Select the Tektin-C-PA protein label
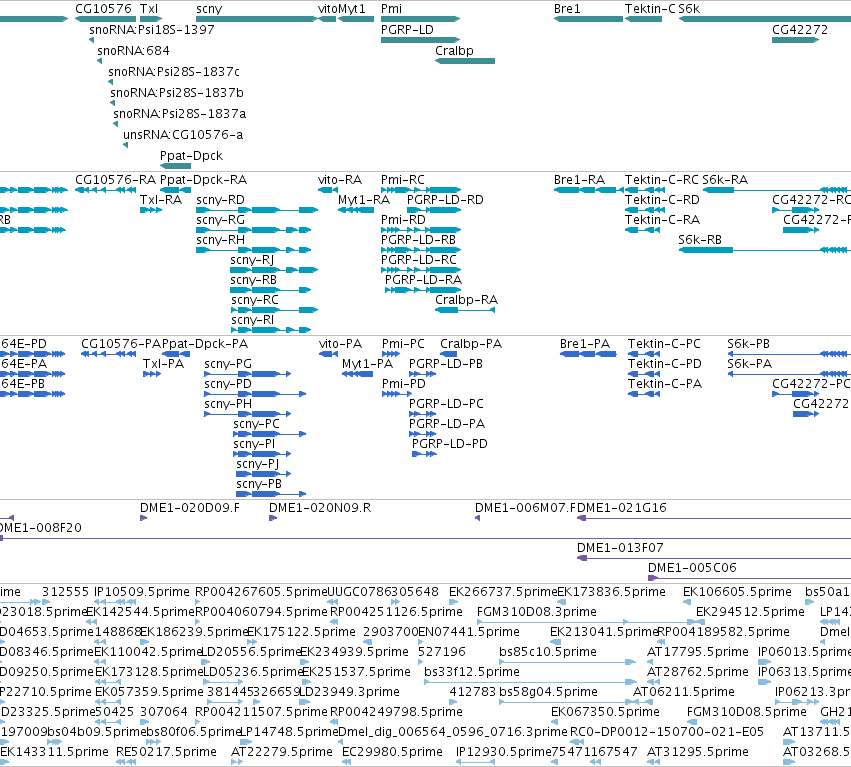851x767 pixels. (x=665, y=384)
